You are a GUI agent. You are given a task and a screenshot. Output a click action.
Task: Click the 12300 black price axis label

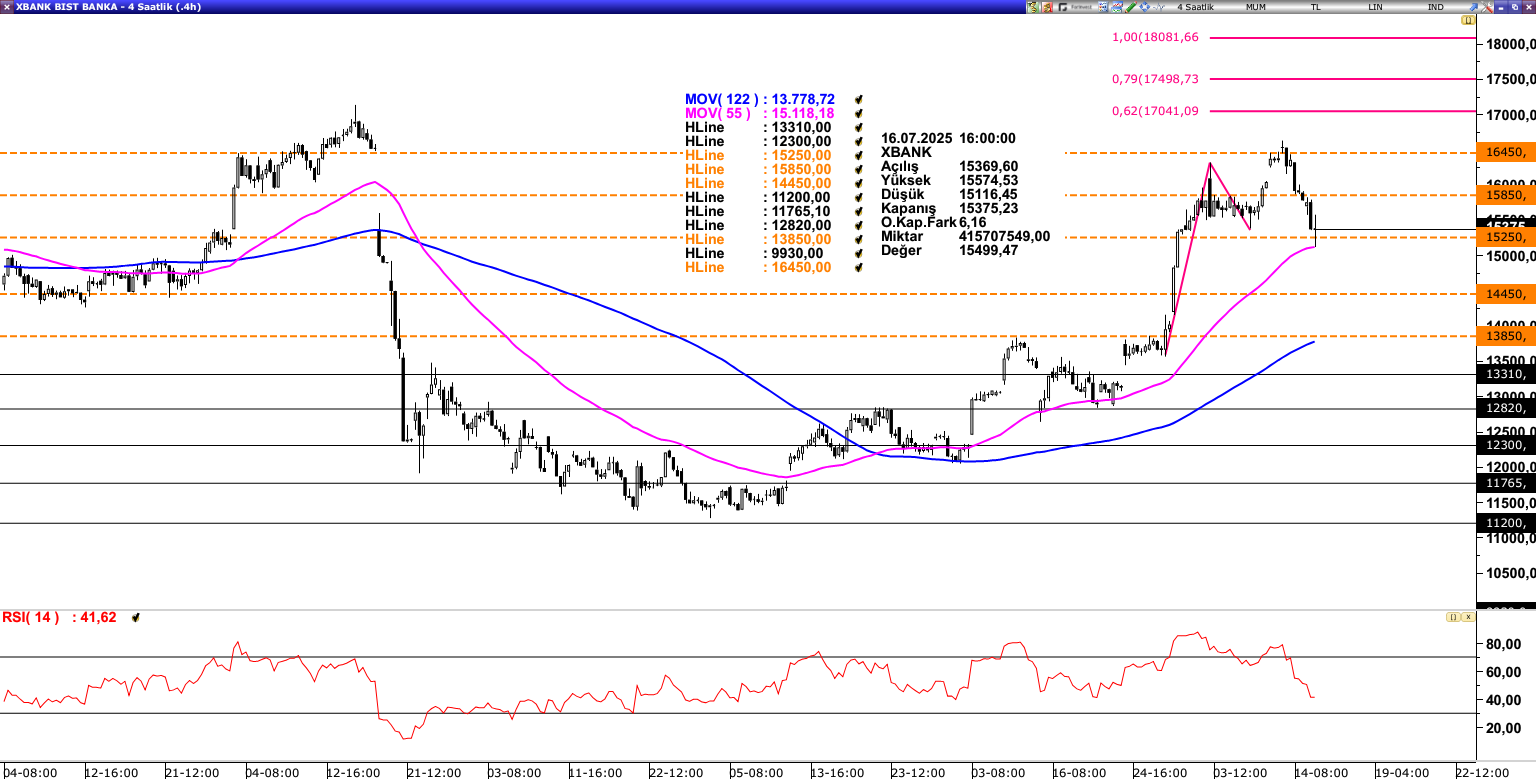coord(1506,445)
